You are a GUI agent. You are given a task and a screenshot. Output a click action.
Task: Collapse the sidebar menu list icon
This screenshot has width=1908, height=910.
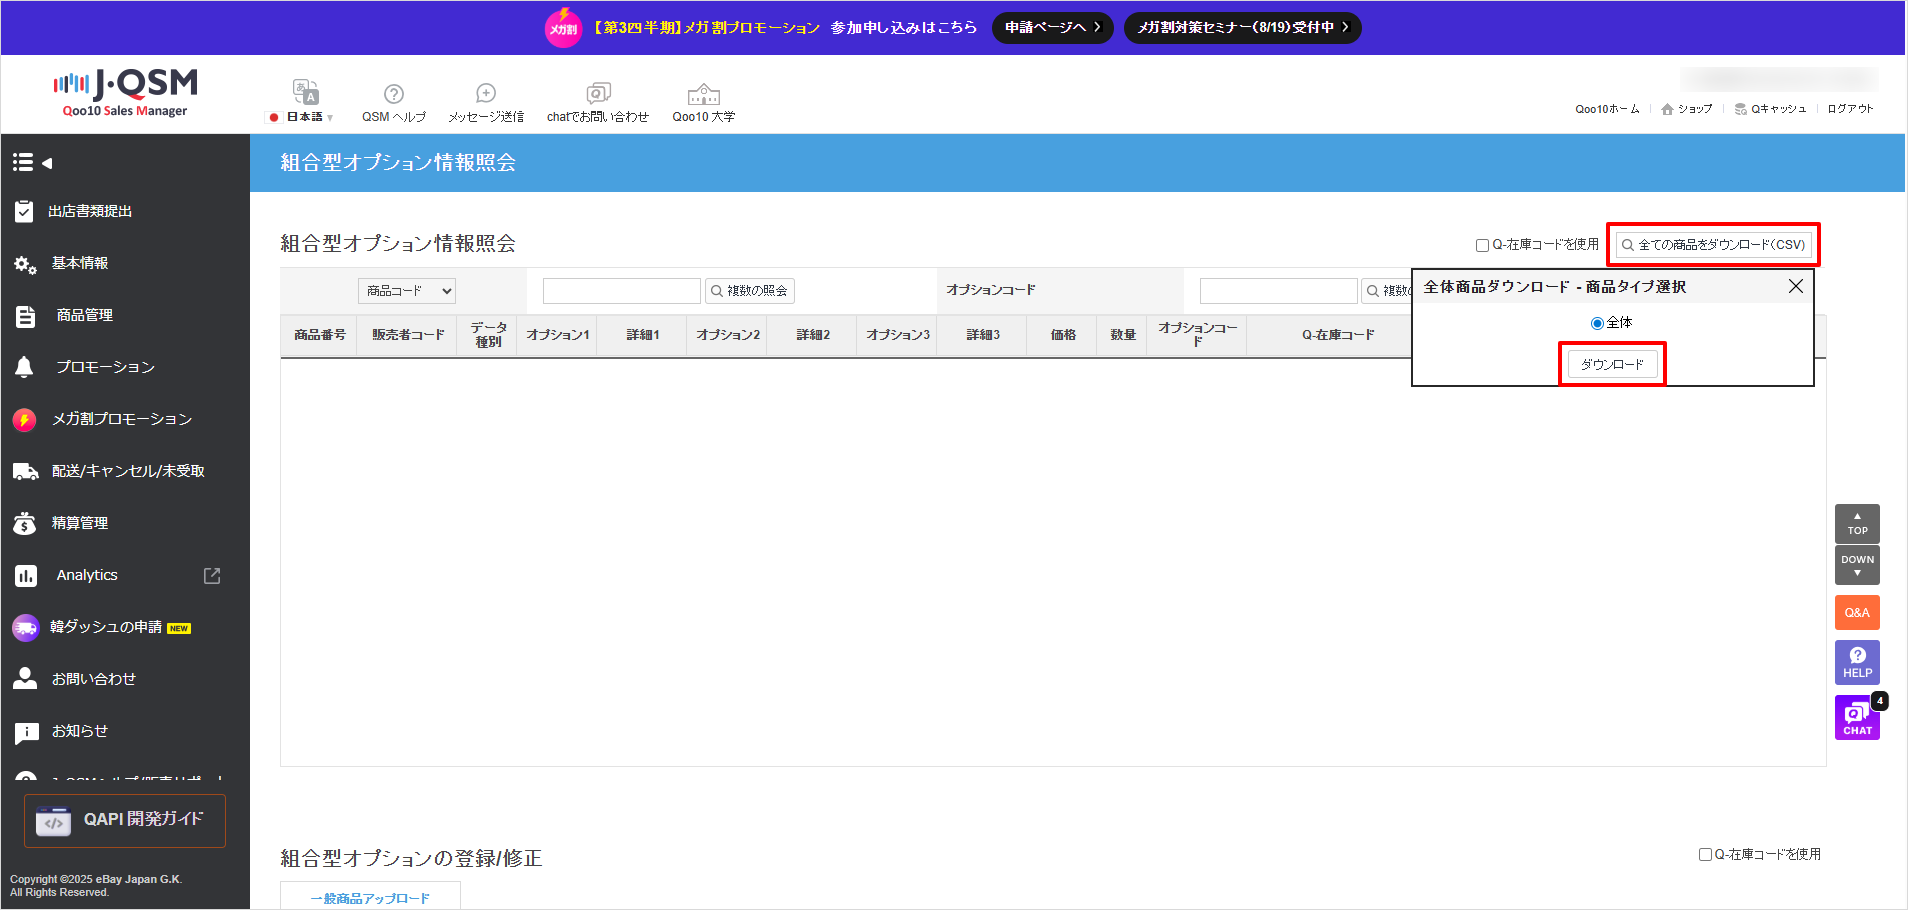point(32,162)
